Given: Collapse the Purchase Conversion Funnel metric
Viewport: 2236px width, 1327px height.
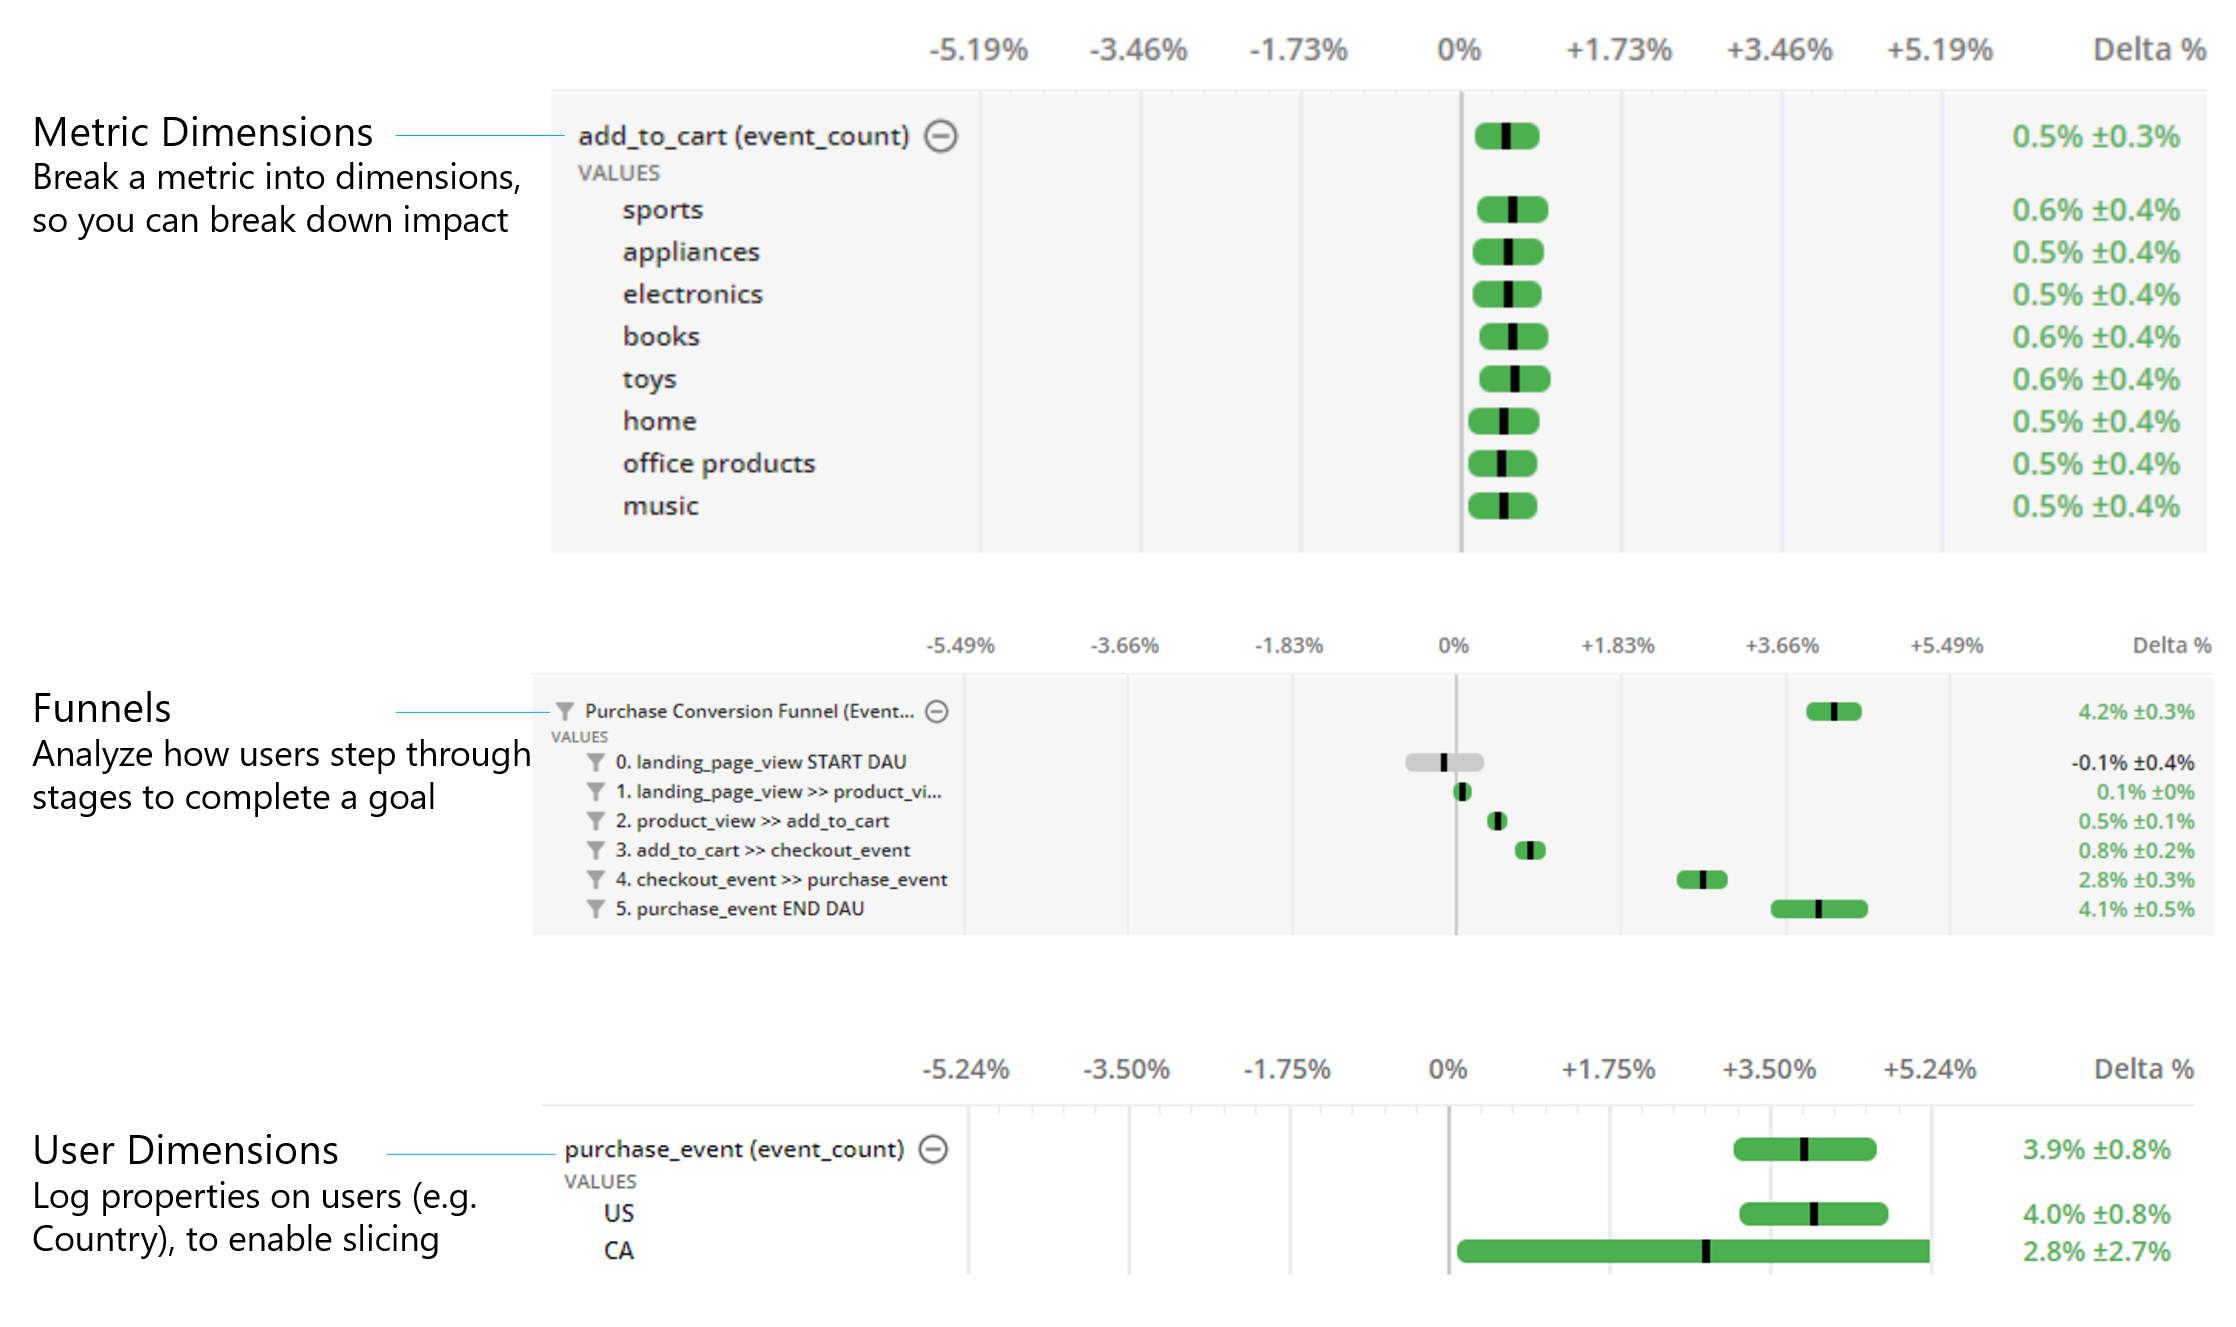Looking at the screenshot, I should click(937, 712).
